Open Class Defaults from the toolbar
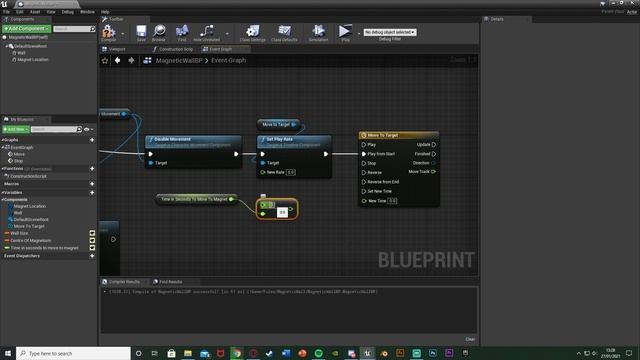The height and width of the screenshot is (360, 640). (284, 31)
